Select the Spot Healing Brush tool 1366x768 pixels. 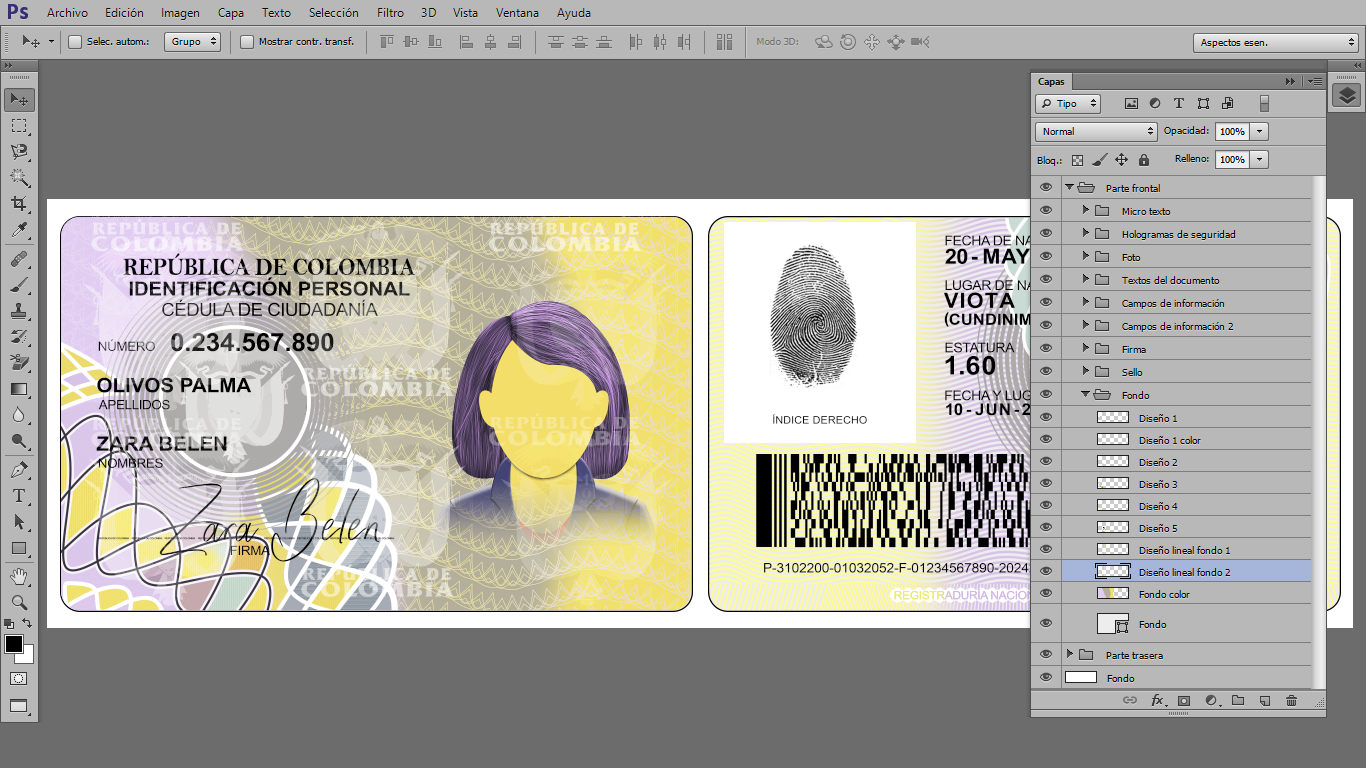(19, 260)
